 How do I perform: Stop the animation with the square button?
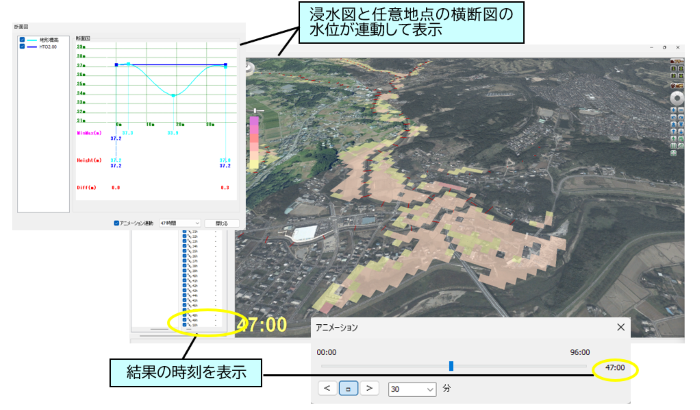click(348, 389)
